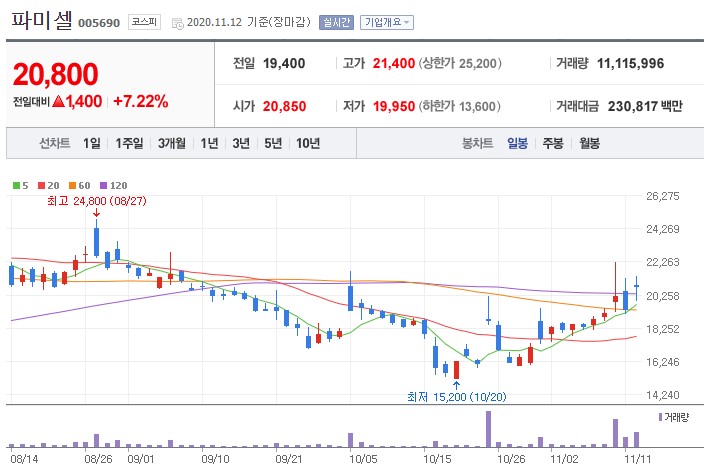
Task: Switch to 일봉 daily candle chart
Action: click(518, 143)
